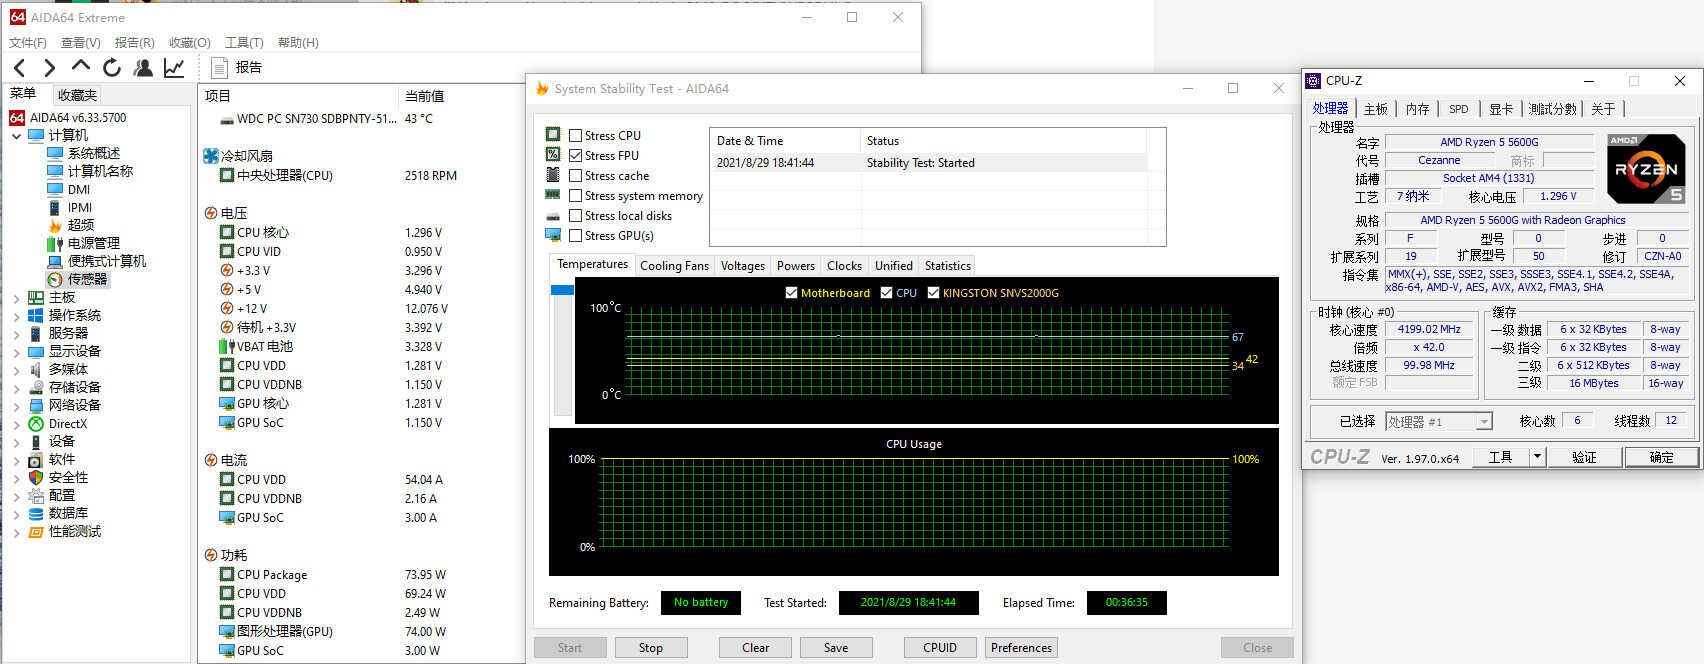Click the Stress local disks drive icon
Image resolution: width=1704 pixels, height=664 pixels.
coord(553,216)
